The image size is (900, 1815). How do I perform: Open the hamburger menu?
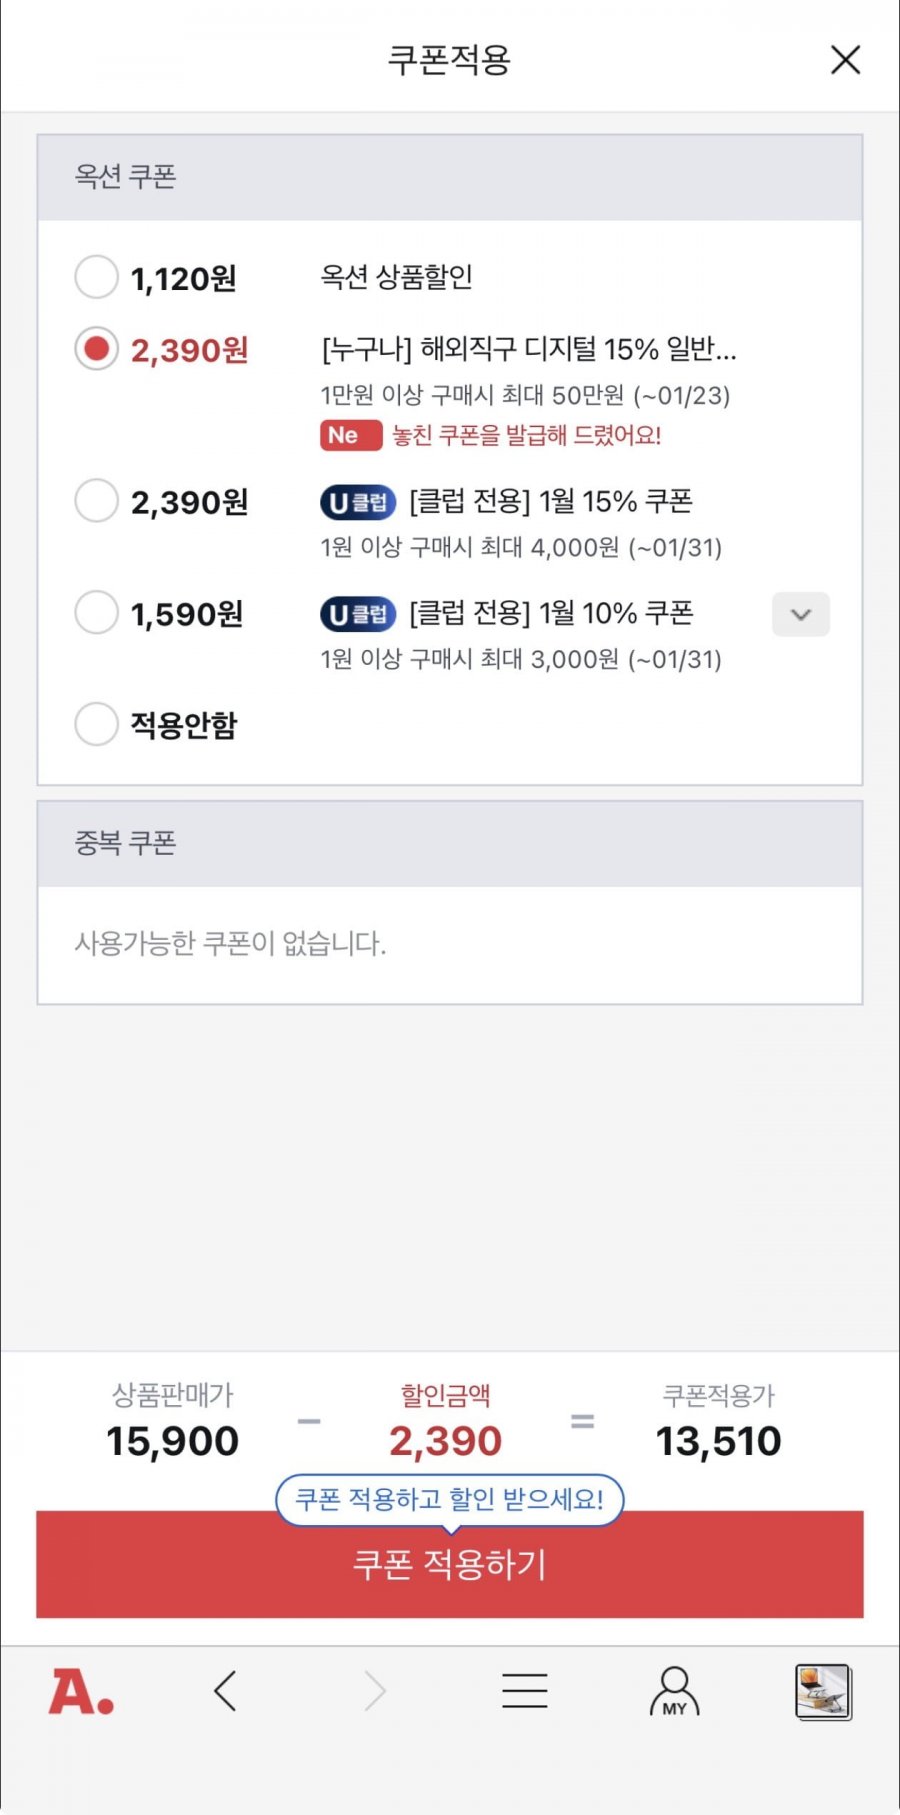click(x=524, y=1692)
